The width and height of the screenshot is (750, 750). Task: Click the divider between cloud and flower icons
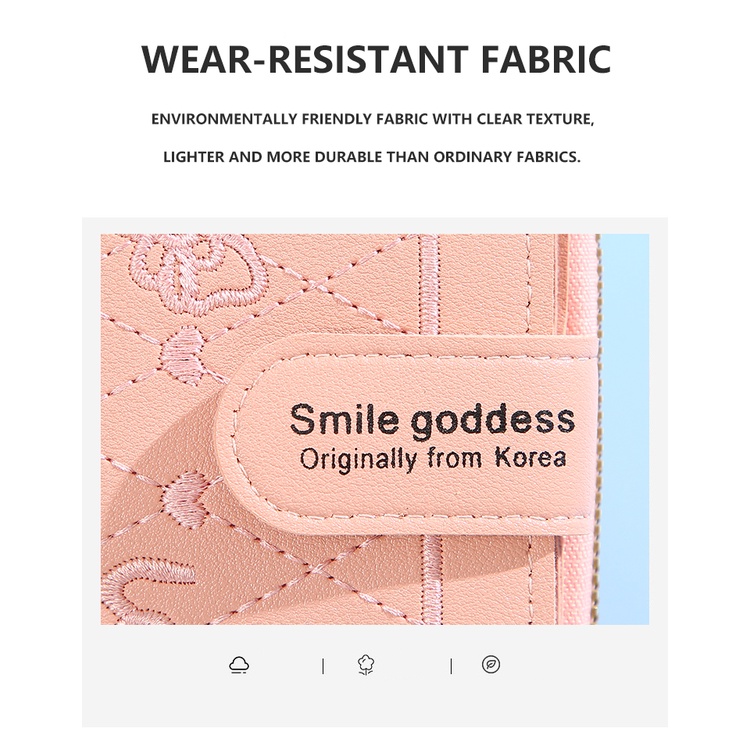click(x=323, y=666)
